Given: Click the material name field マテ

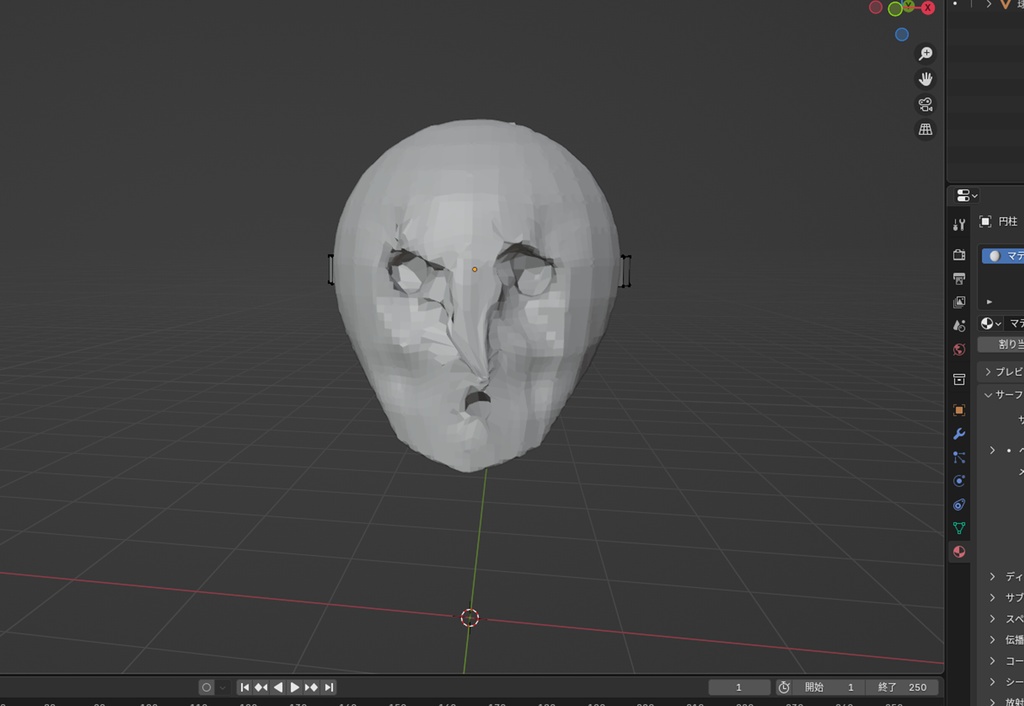Looking at the screenshot, I should click(1014, 323).
